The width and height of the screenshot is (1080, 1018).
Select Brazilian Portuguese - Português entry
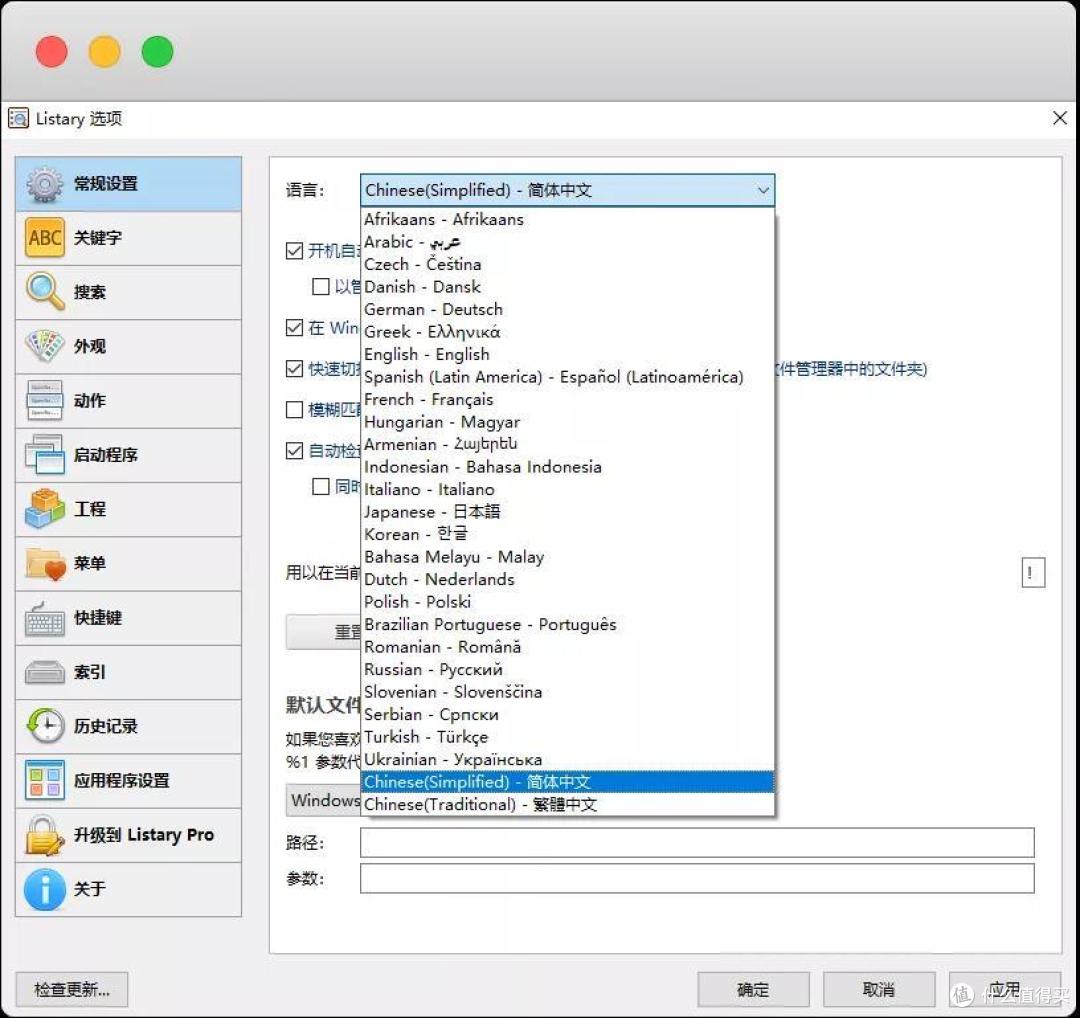(568, 625)
